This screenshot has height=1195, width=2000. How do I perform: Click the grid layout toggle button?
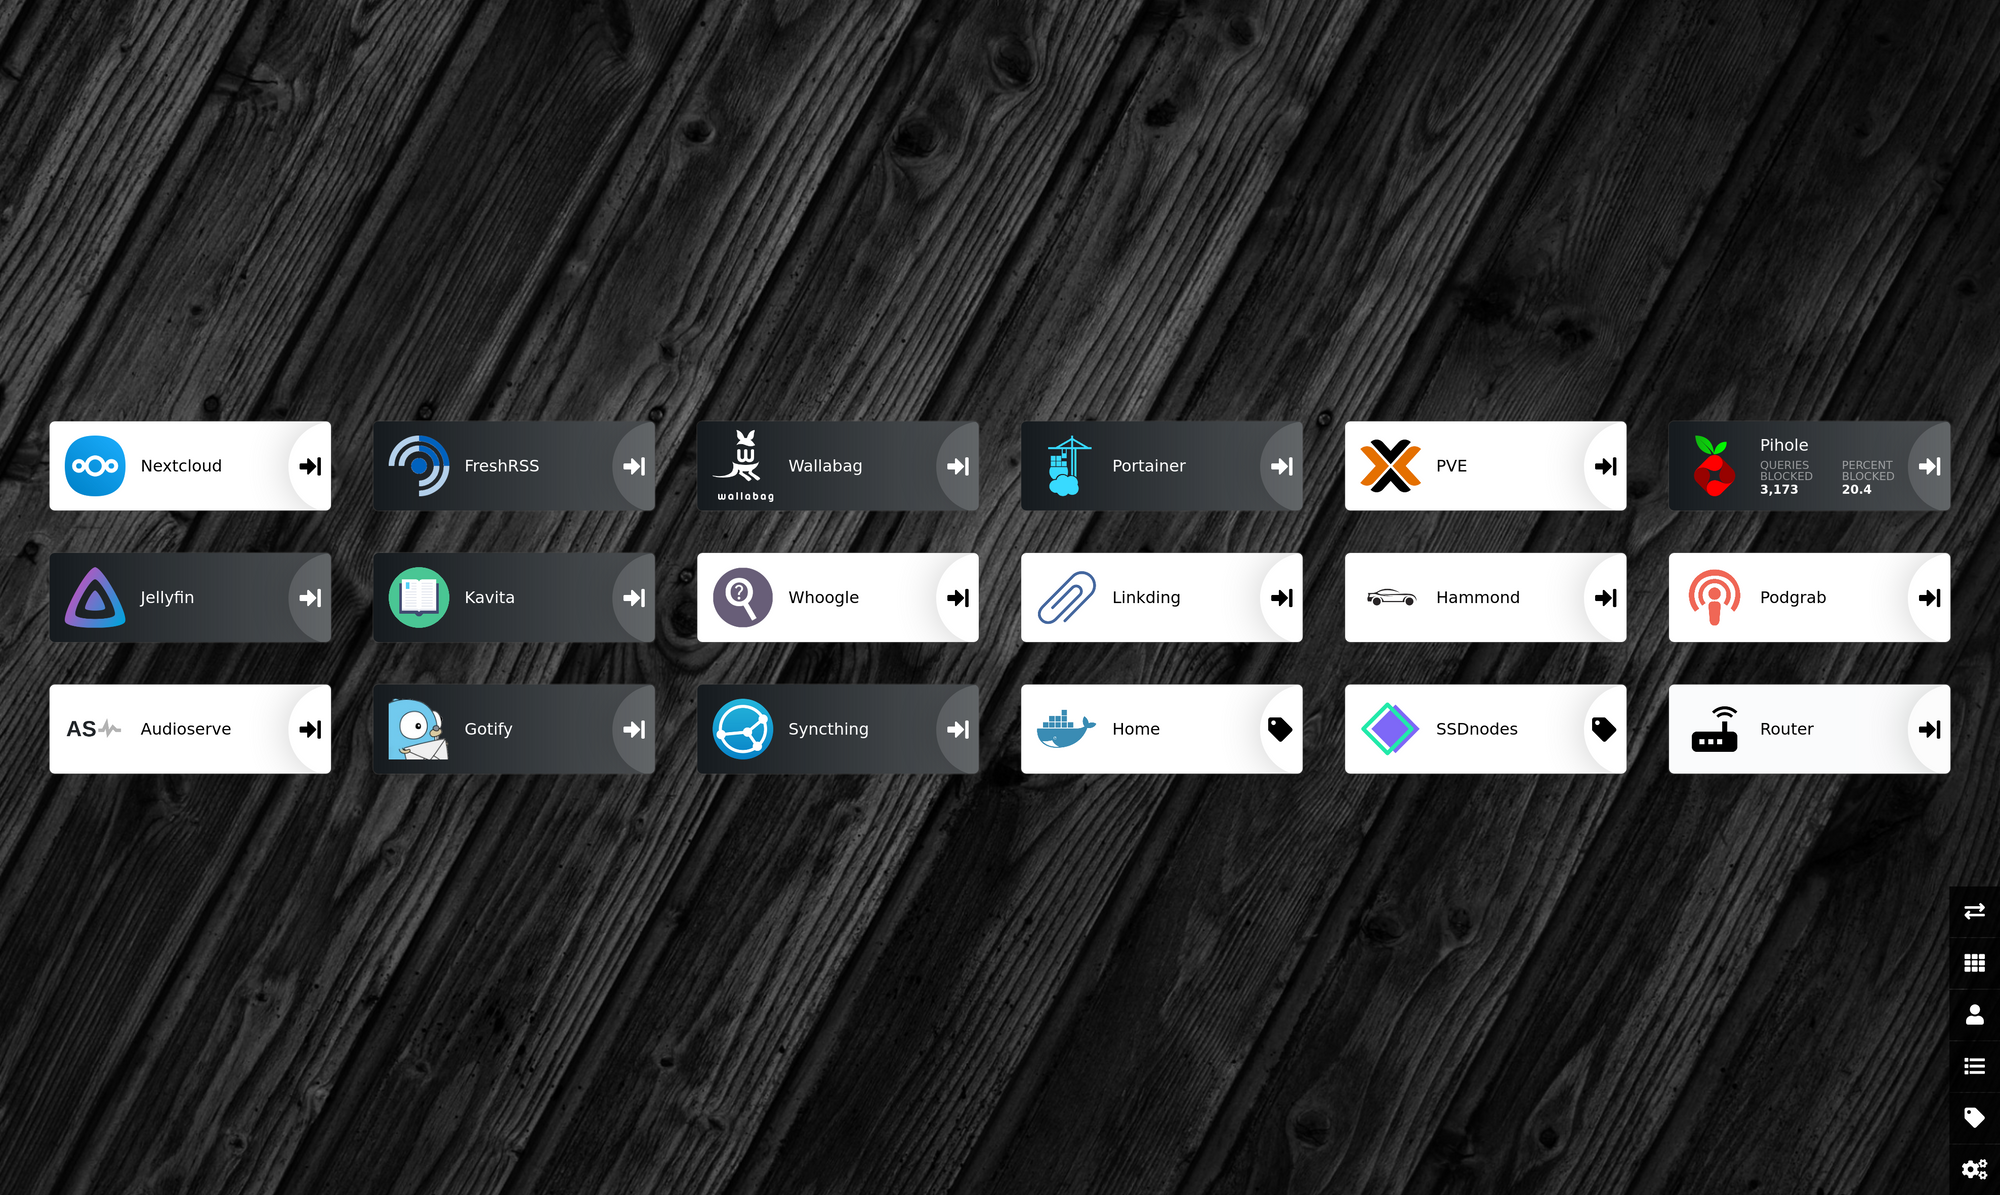click(1974, 963)
